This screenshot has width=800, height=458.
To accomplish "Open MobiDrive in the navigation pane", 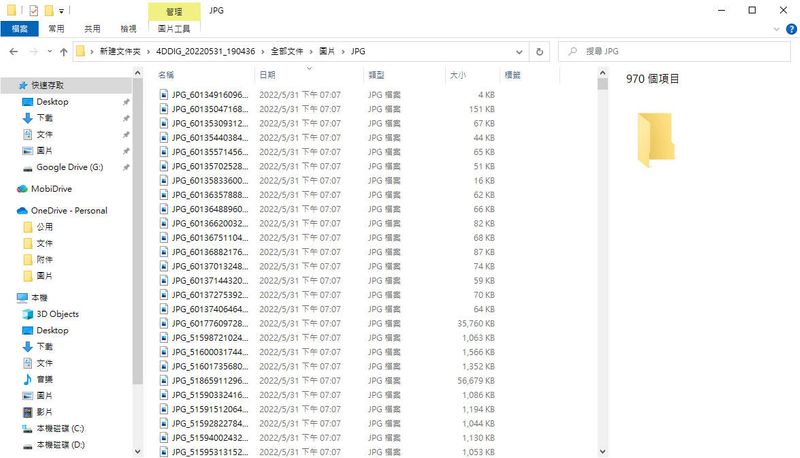I will 51,189.
